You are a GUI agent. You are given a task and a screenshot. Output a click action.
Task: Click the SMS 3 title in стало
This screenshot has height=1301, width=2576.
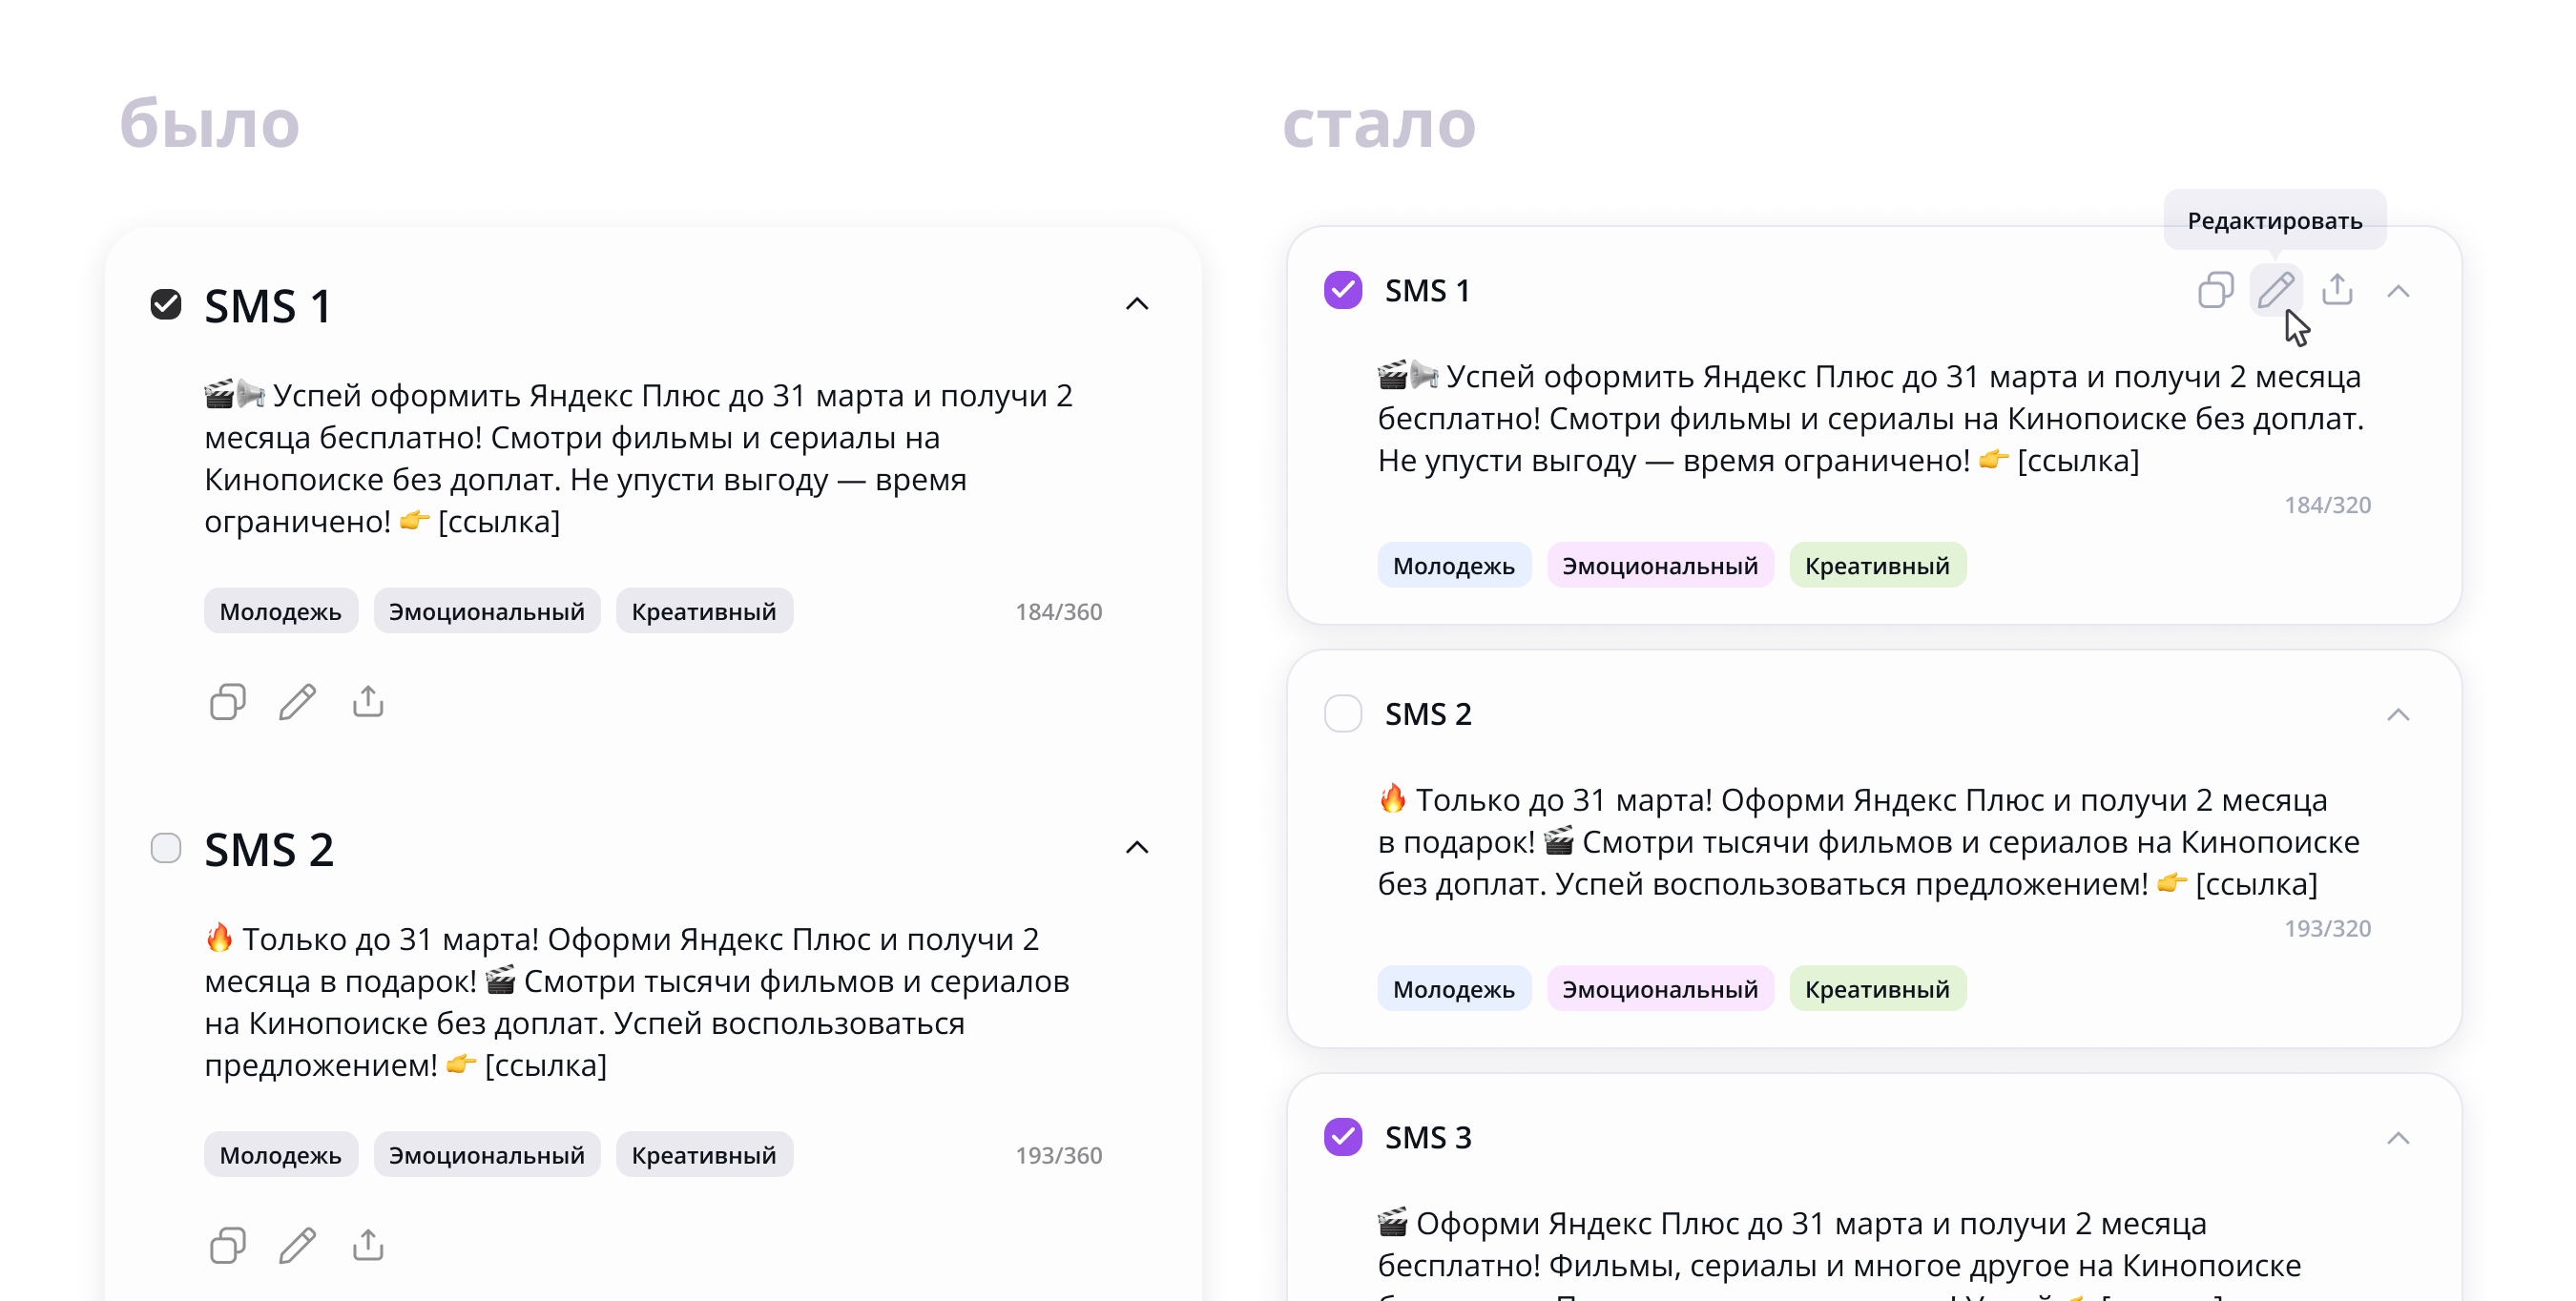click(1427, 1137)
